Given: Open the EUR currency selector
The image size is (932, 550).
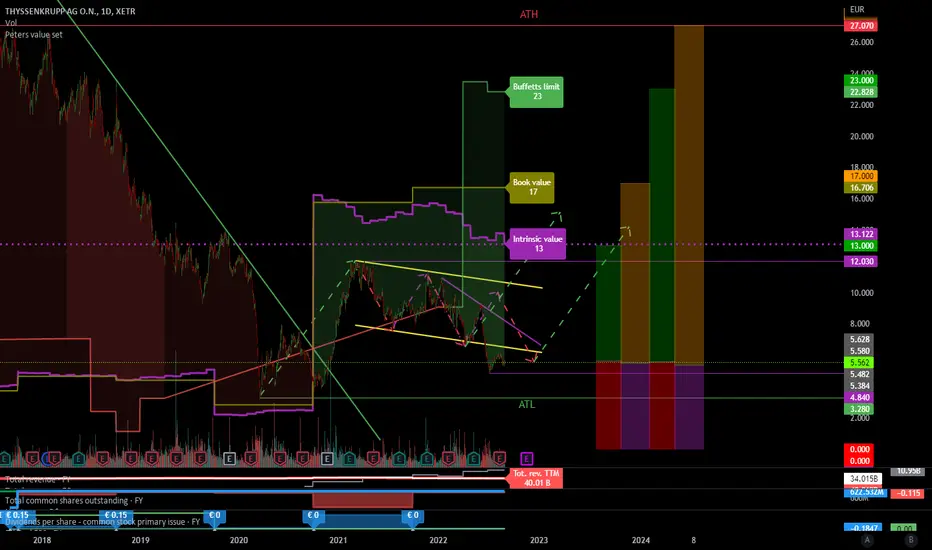Looking at the screenshot, I should tap(857, 10).
